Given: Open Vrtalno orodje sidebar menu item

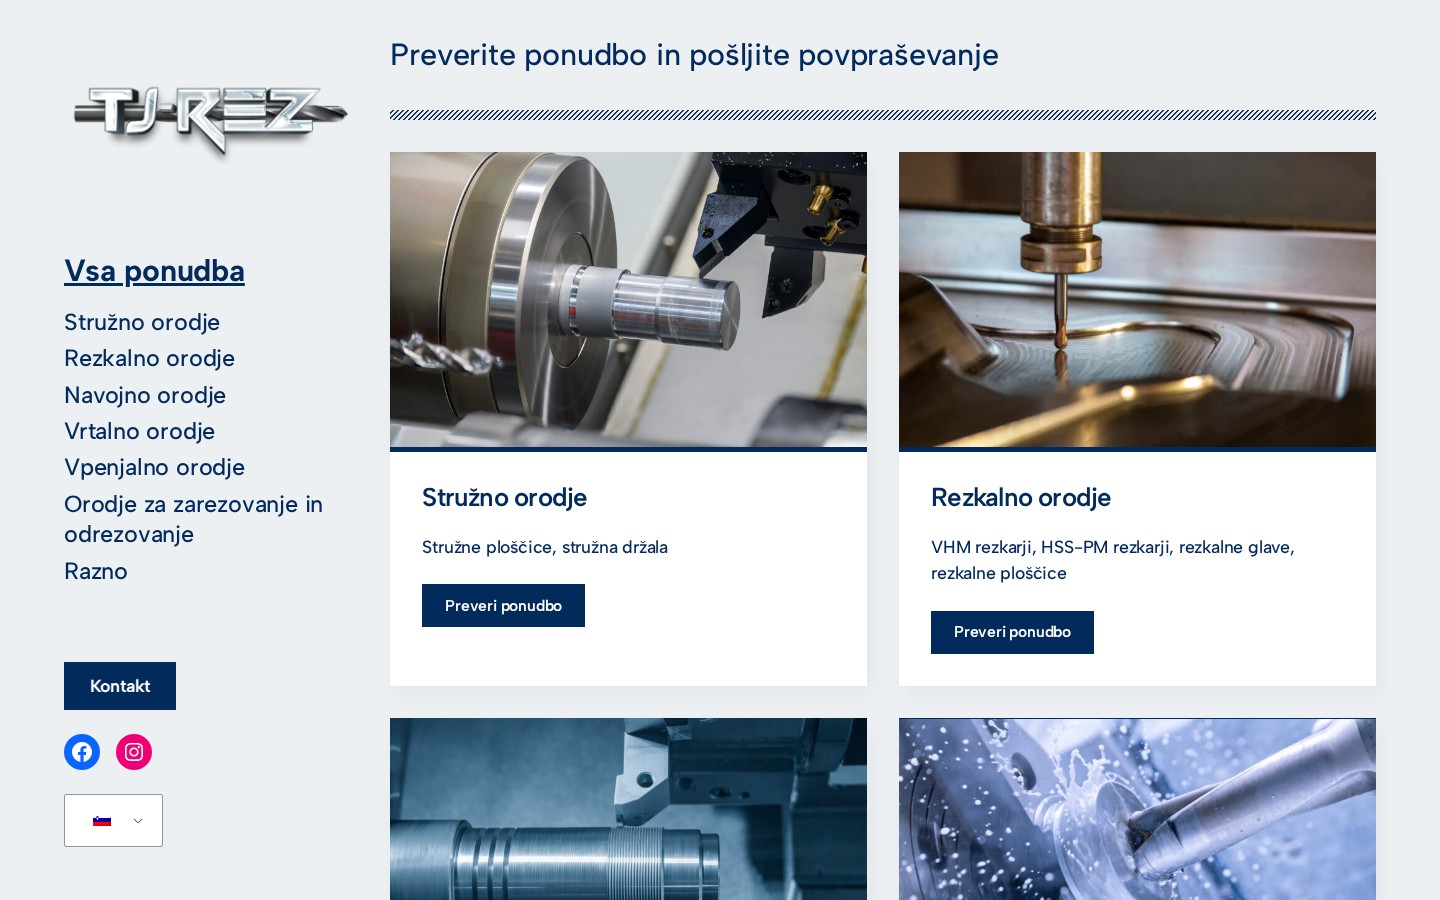Looking at the screenshot, I should click(x=140, y=431).
